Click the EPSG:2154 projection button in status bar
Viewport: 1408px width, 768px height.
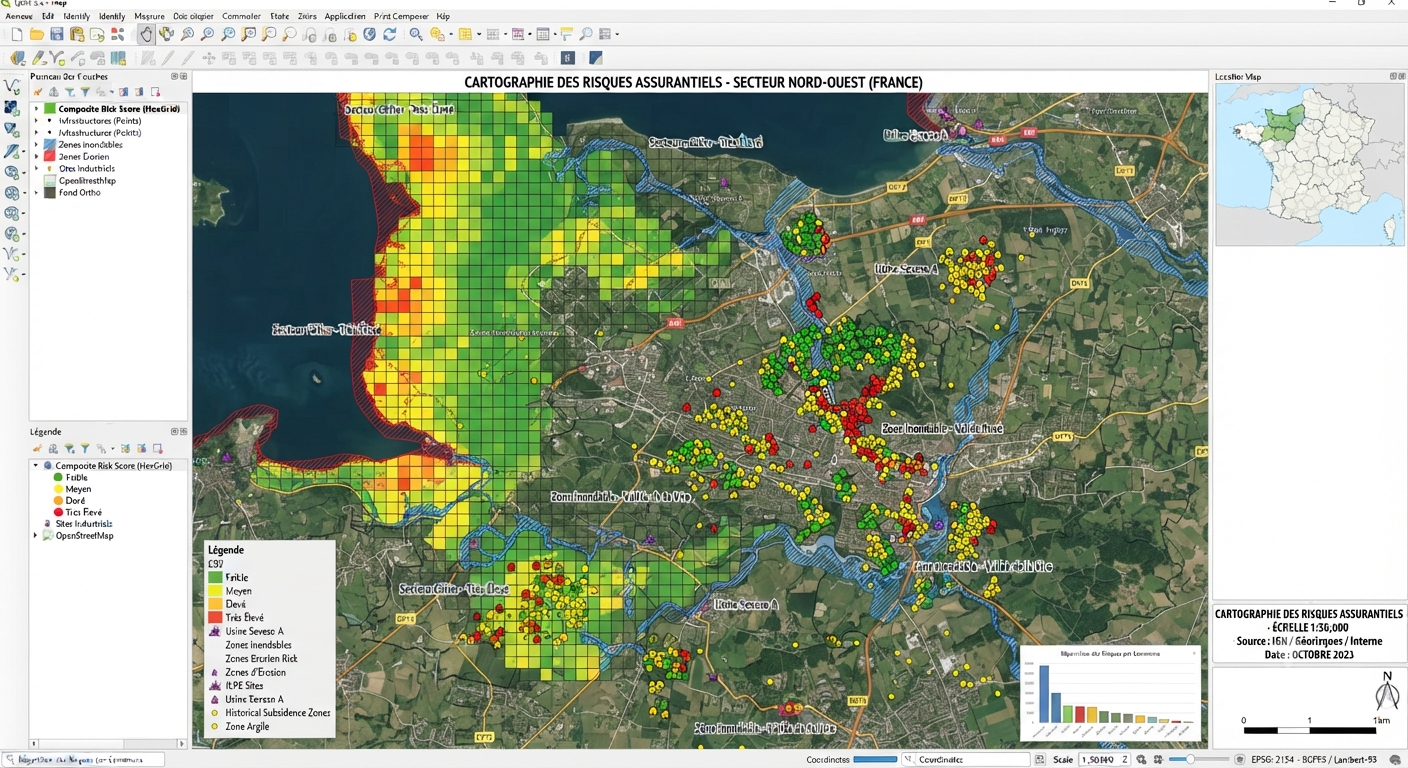(x=1314, y=759)
